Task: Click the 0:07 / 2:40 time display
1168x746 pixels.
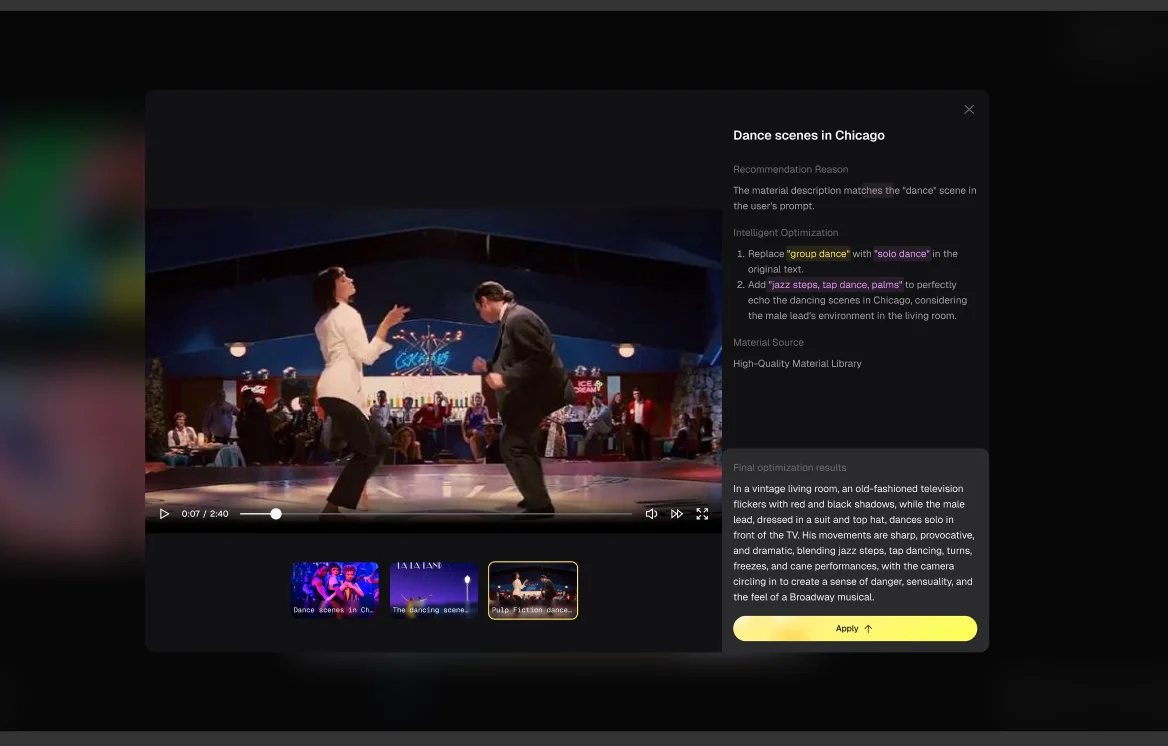Action: pyautogui.click(x=205, y=513)
